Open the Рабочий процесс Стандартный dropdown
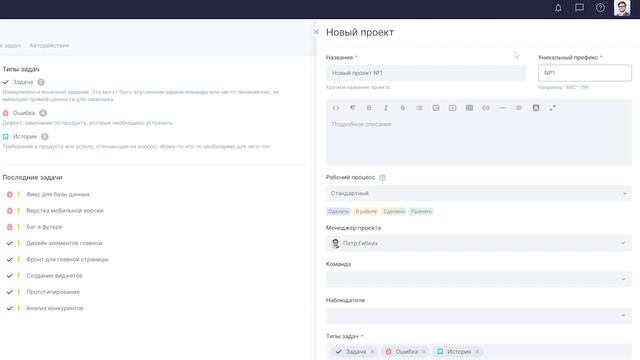 [479, 193]
